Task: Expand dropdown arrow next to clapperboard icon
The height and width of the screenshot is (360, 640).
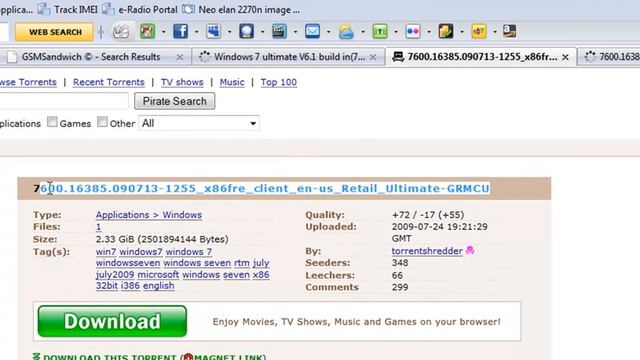Action: (x=296, y=32)
